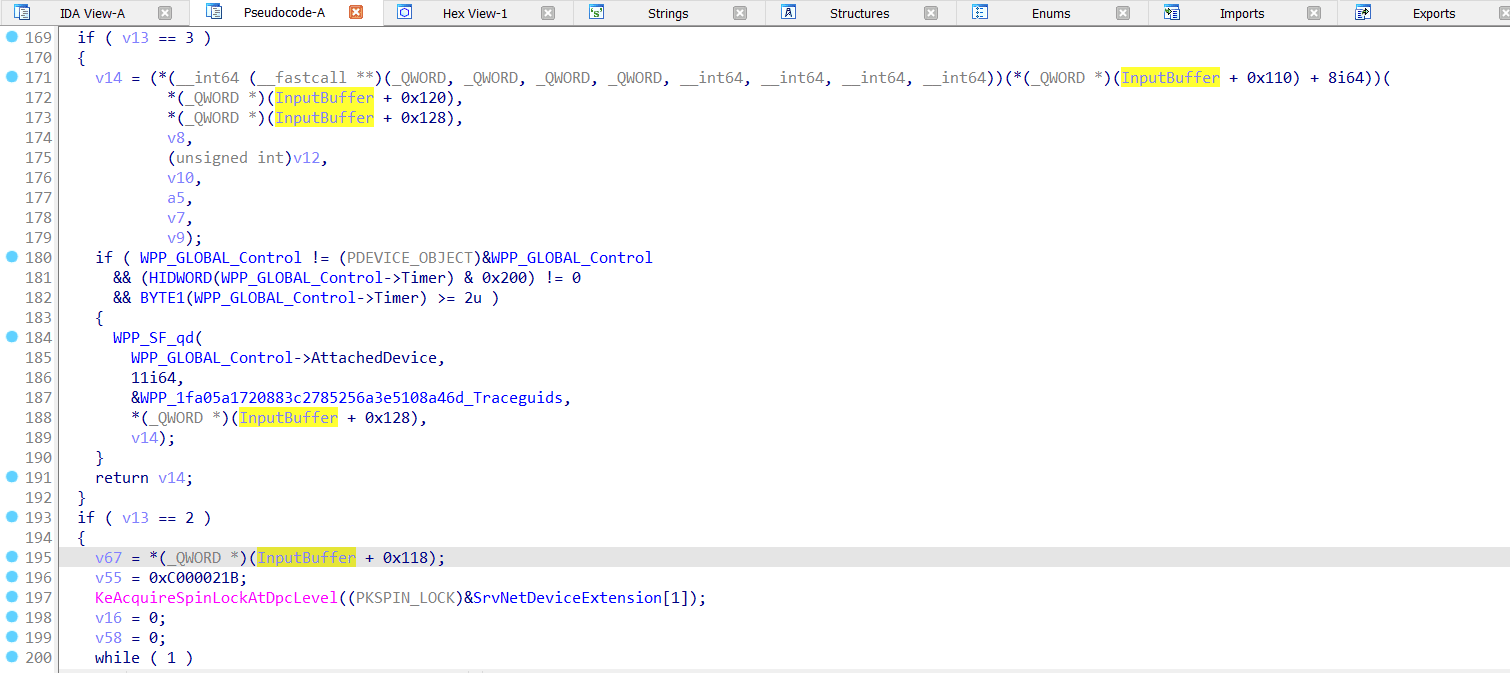This screenshot has width=1510, height=673.
Task: Select the v67 variable on line 195
Action: pyautogui.click(x=108, y=557)
